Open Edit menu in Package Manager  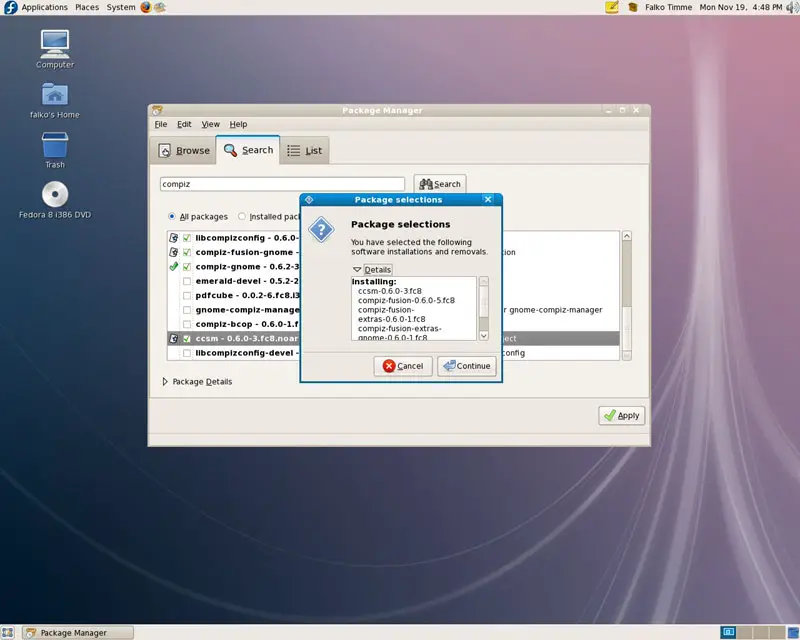[x=184, y=124]
